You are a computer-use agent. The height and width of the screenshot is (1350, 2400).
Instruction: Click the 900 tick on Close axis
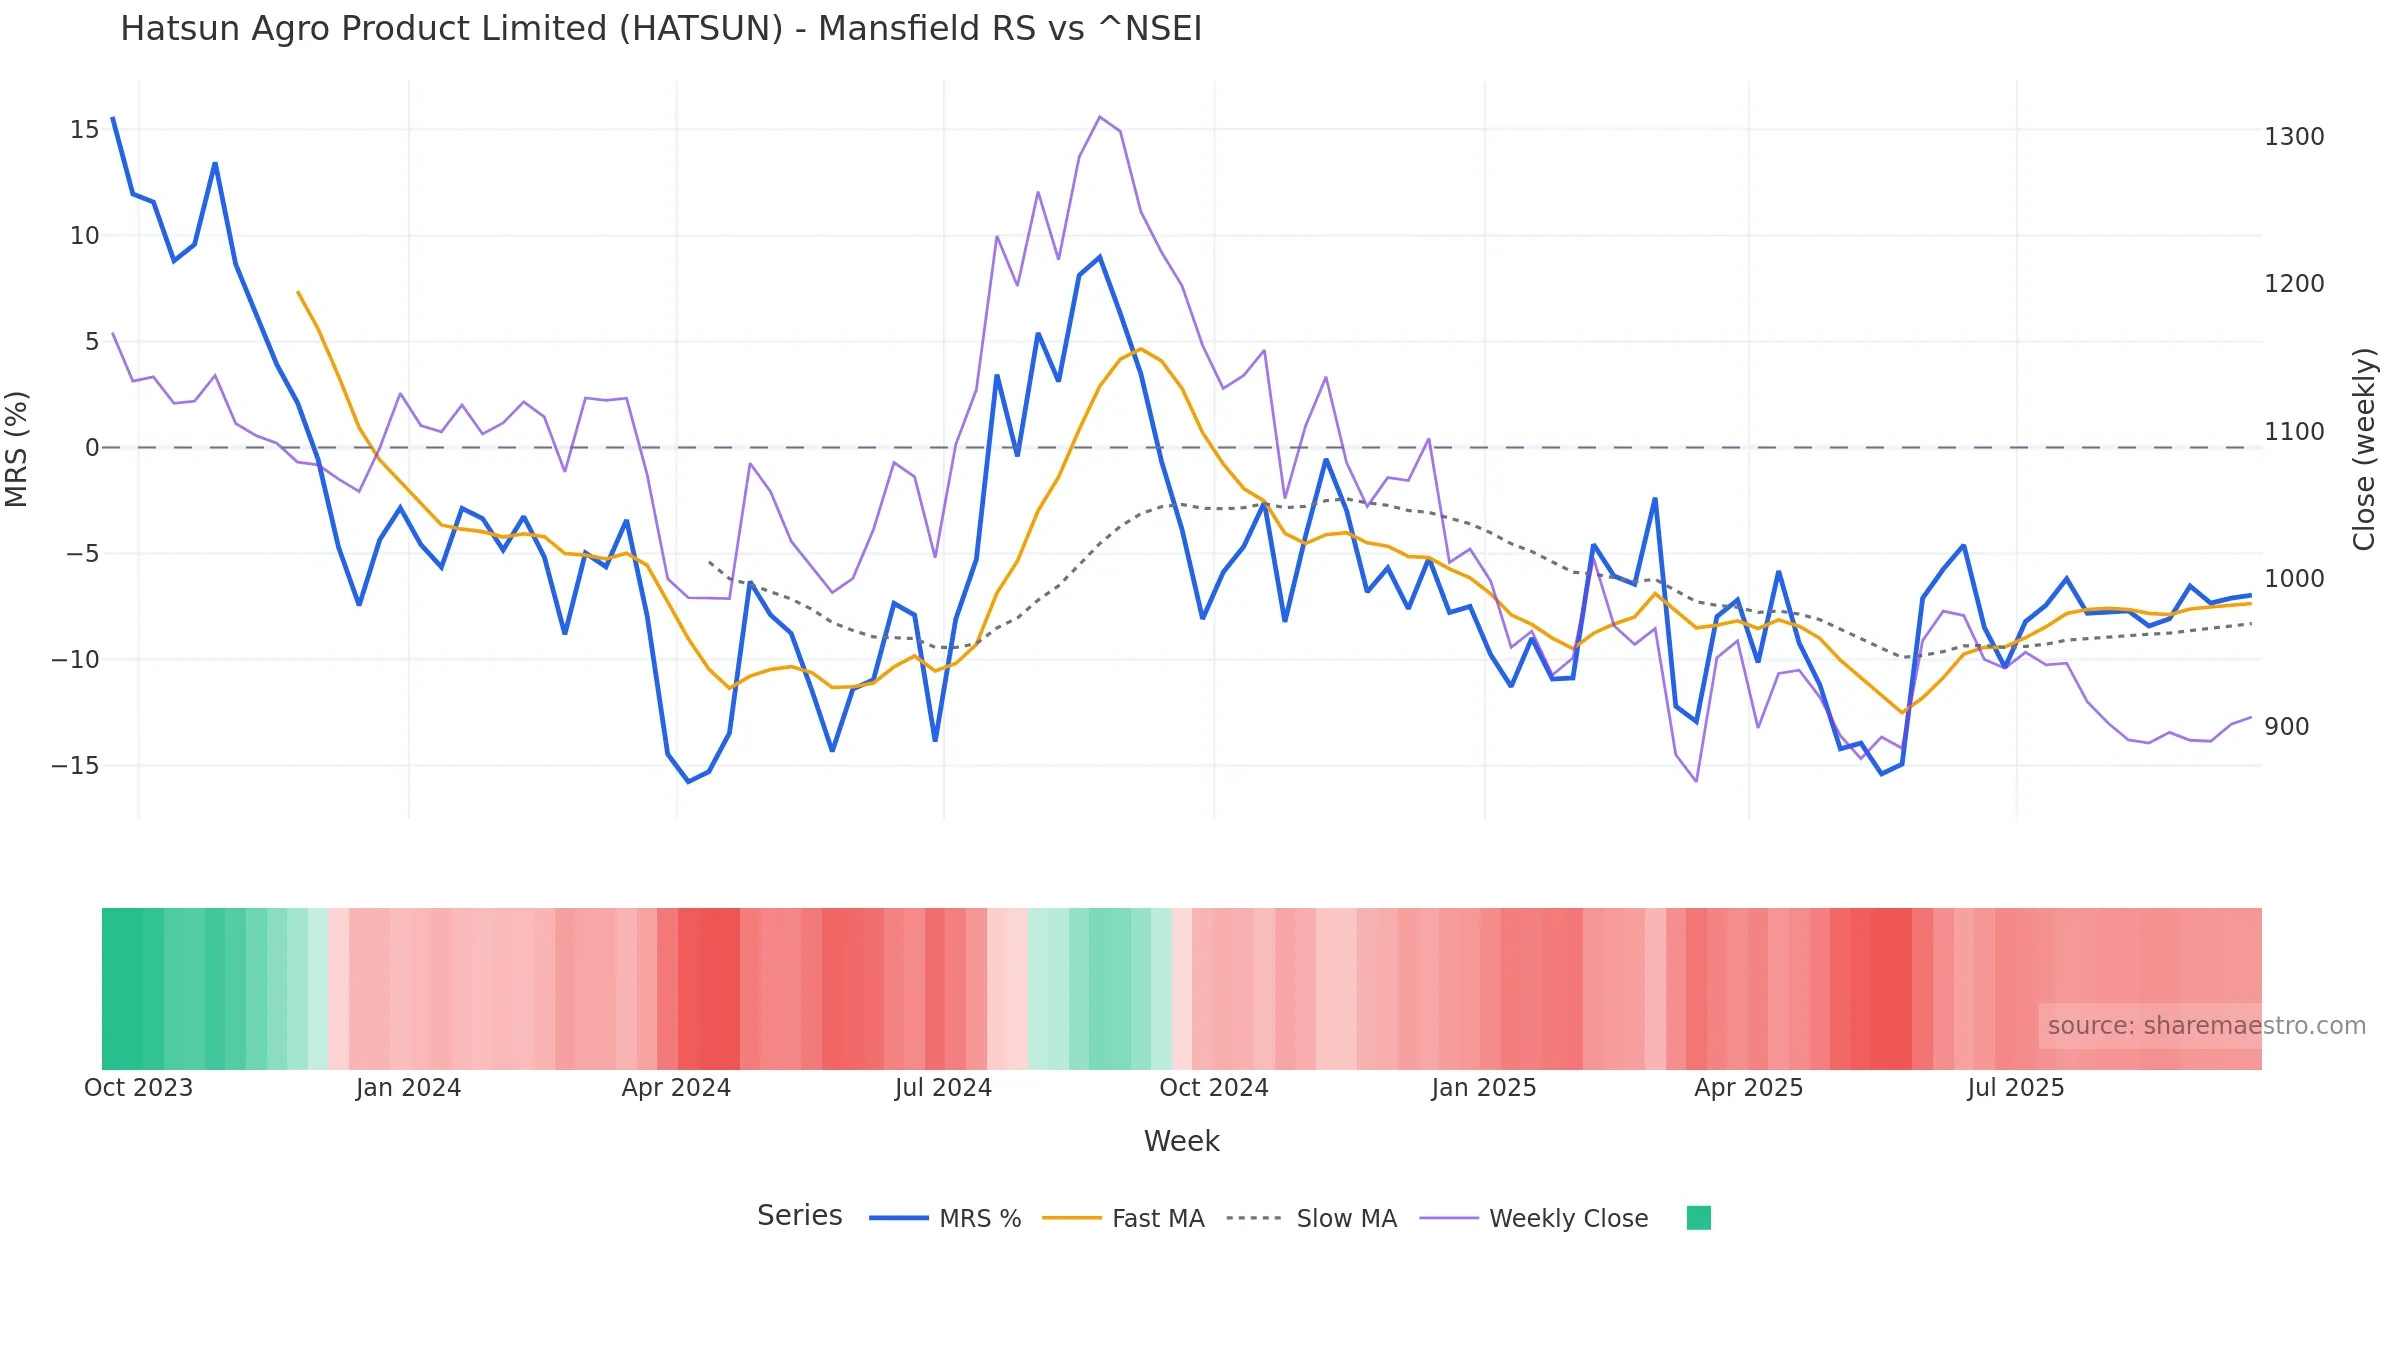[x=2287, y=727]
